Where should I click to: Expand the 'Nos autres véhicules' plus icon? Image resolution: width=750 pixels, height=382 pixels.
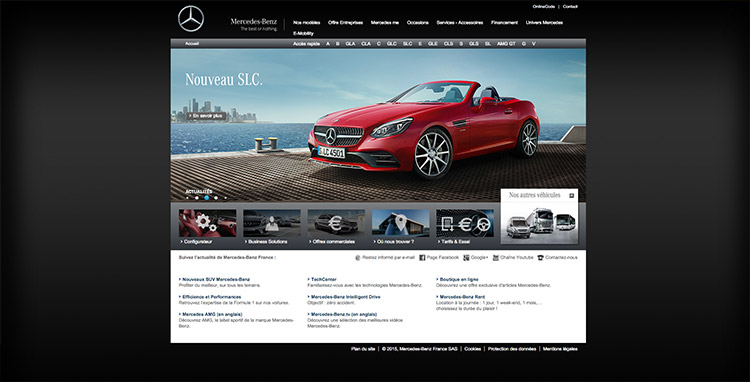[x=571, y=195]
